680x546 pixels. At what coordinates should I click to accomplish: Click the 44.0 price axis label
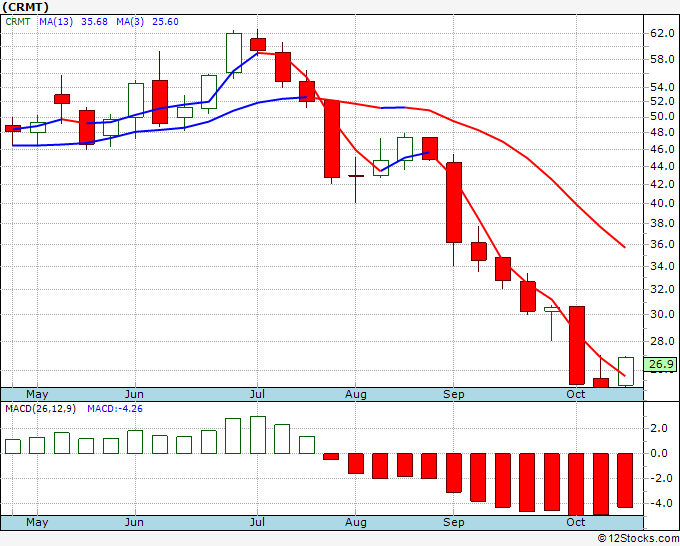[x=662, y=167]
